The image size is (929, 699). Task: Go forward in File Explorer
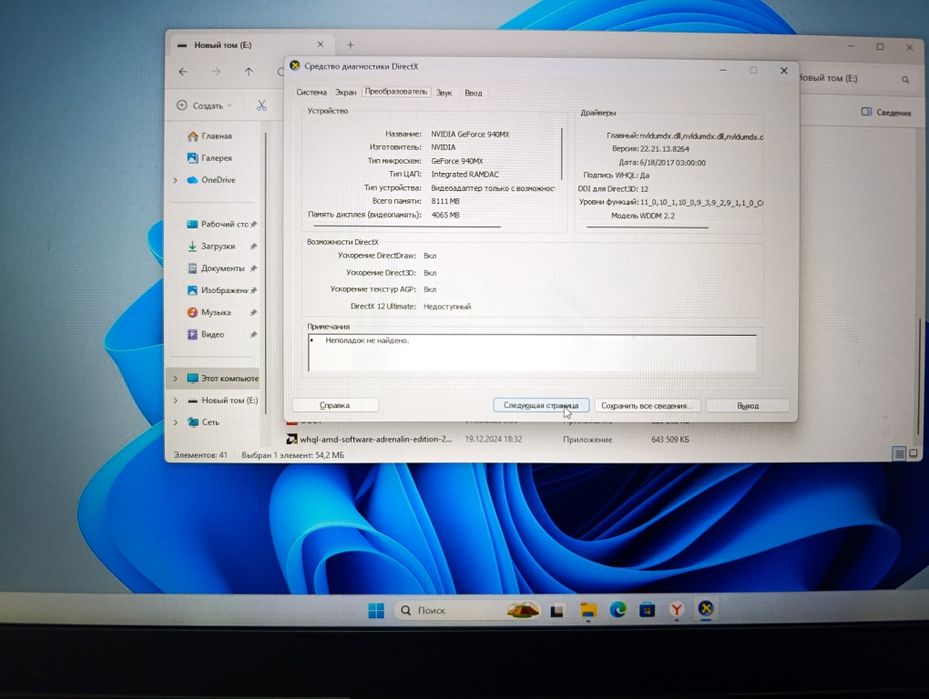point(216,72)
